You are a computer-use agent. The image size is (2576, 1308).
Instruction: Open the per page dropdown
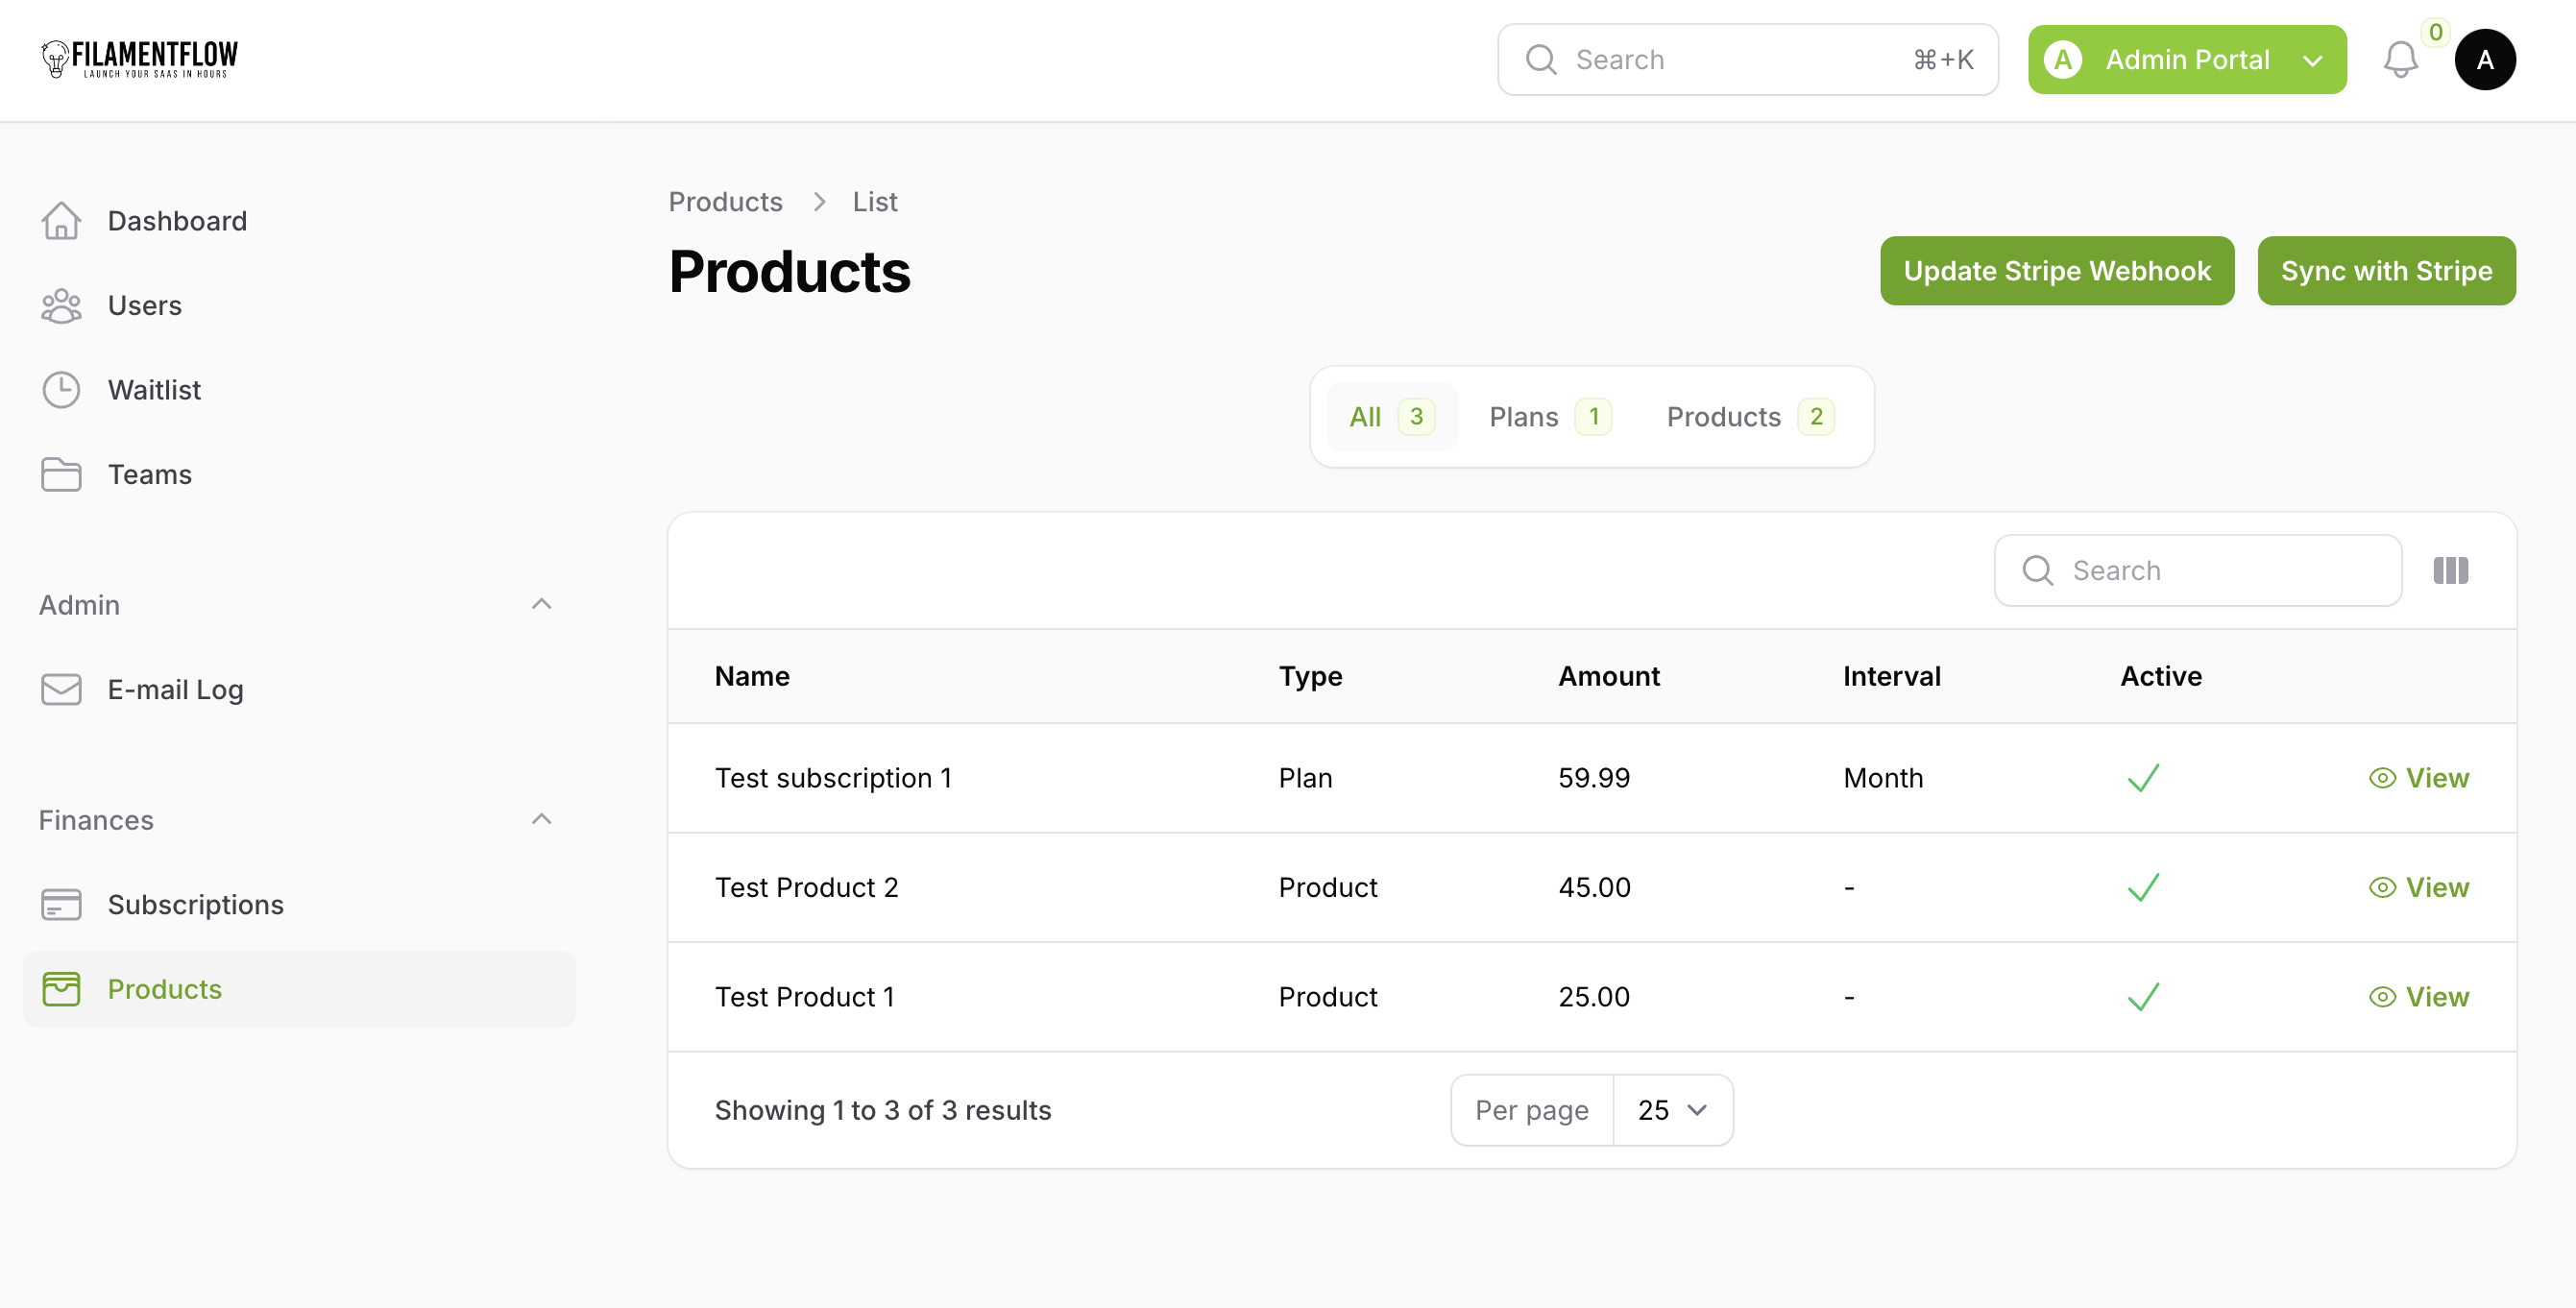1671,1110
